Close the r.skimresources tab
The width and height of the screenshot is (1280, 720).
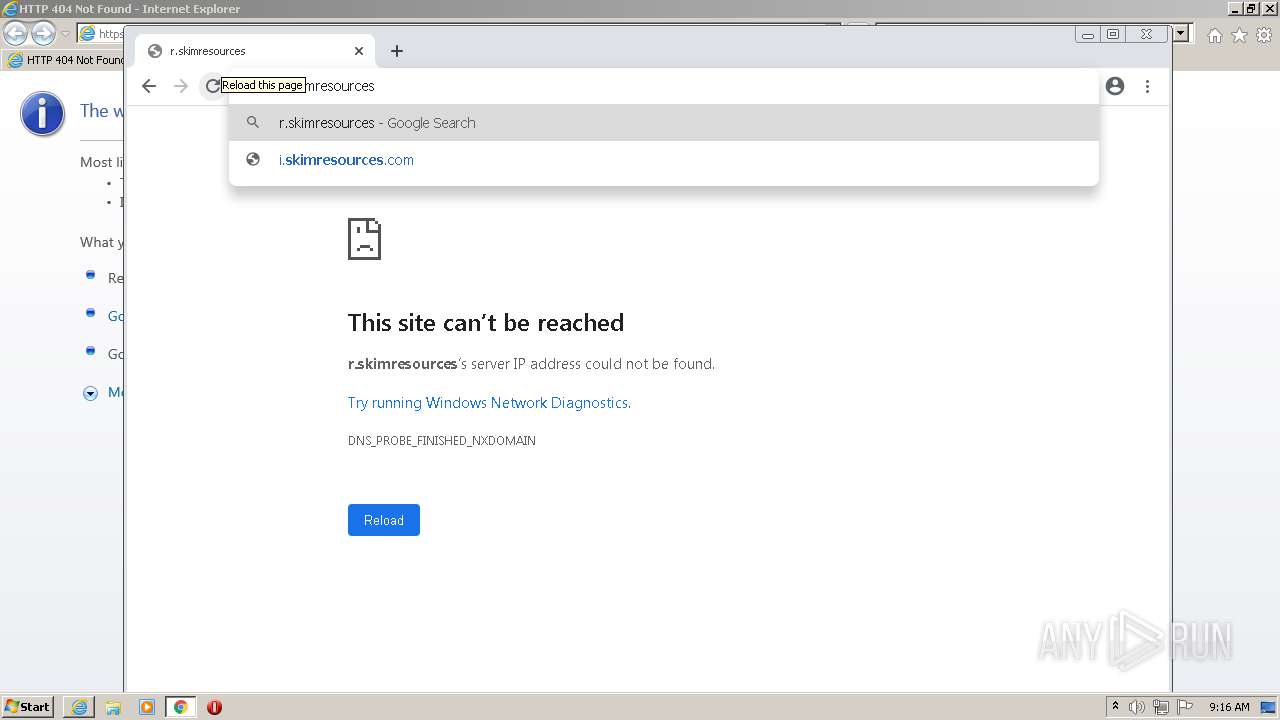click(359, 51)
